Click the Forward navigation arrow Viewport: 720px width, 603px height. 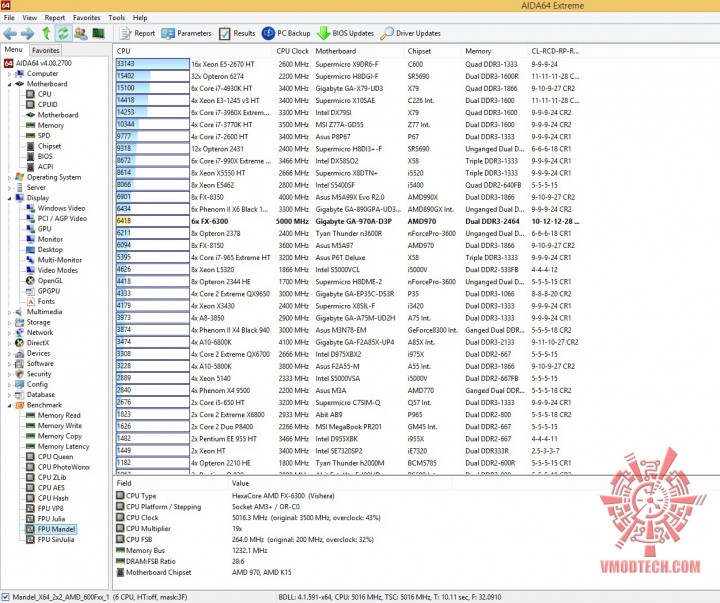pyautogui.click(x=27, y=34)
